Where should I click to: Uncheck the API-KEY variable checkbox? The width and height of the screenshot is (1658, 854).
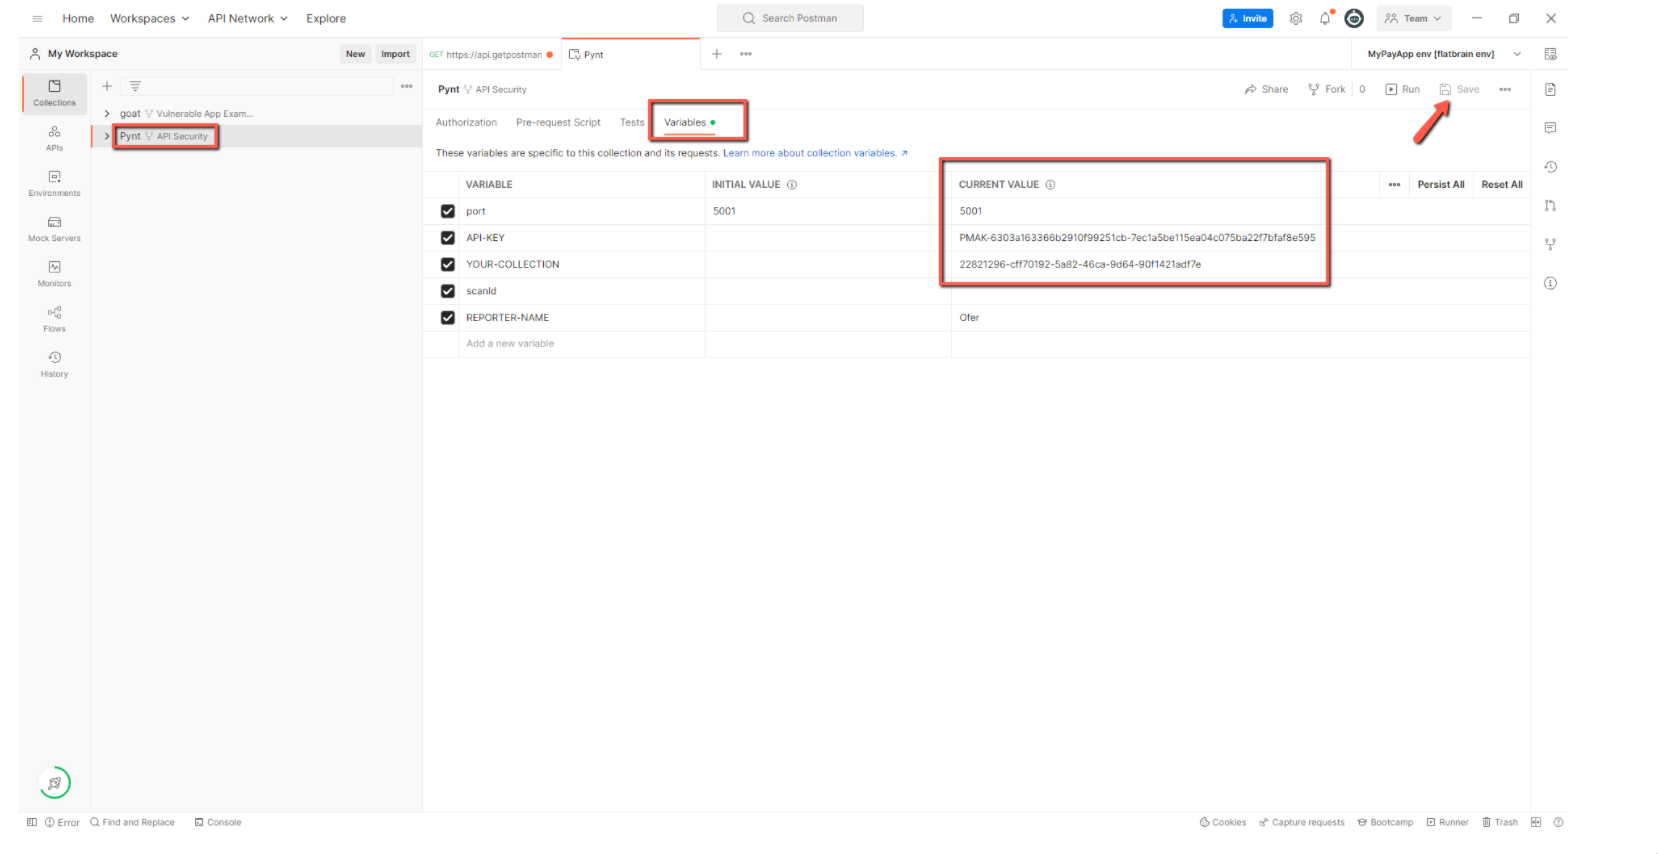click(x=448, y=238)
